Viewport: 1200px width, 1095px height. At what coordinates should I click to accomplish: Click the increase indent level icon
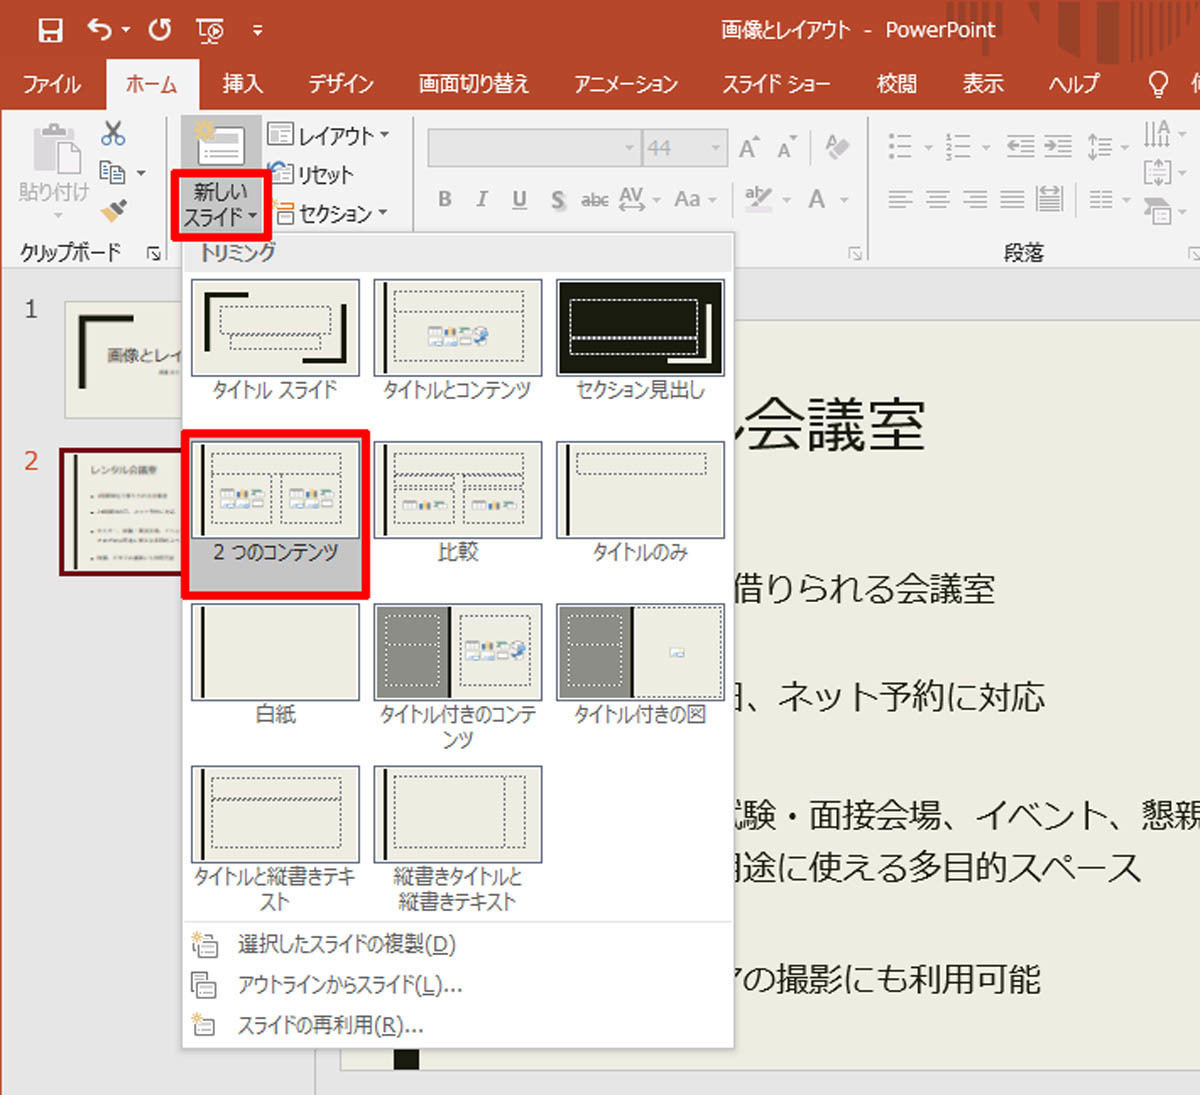click(x=1058, y=147)
